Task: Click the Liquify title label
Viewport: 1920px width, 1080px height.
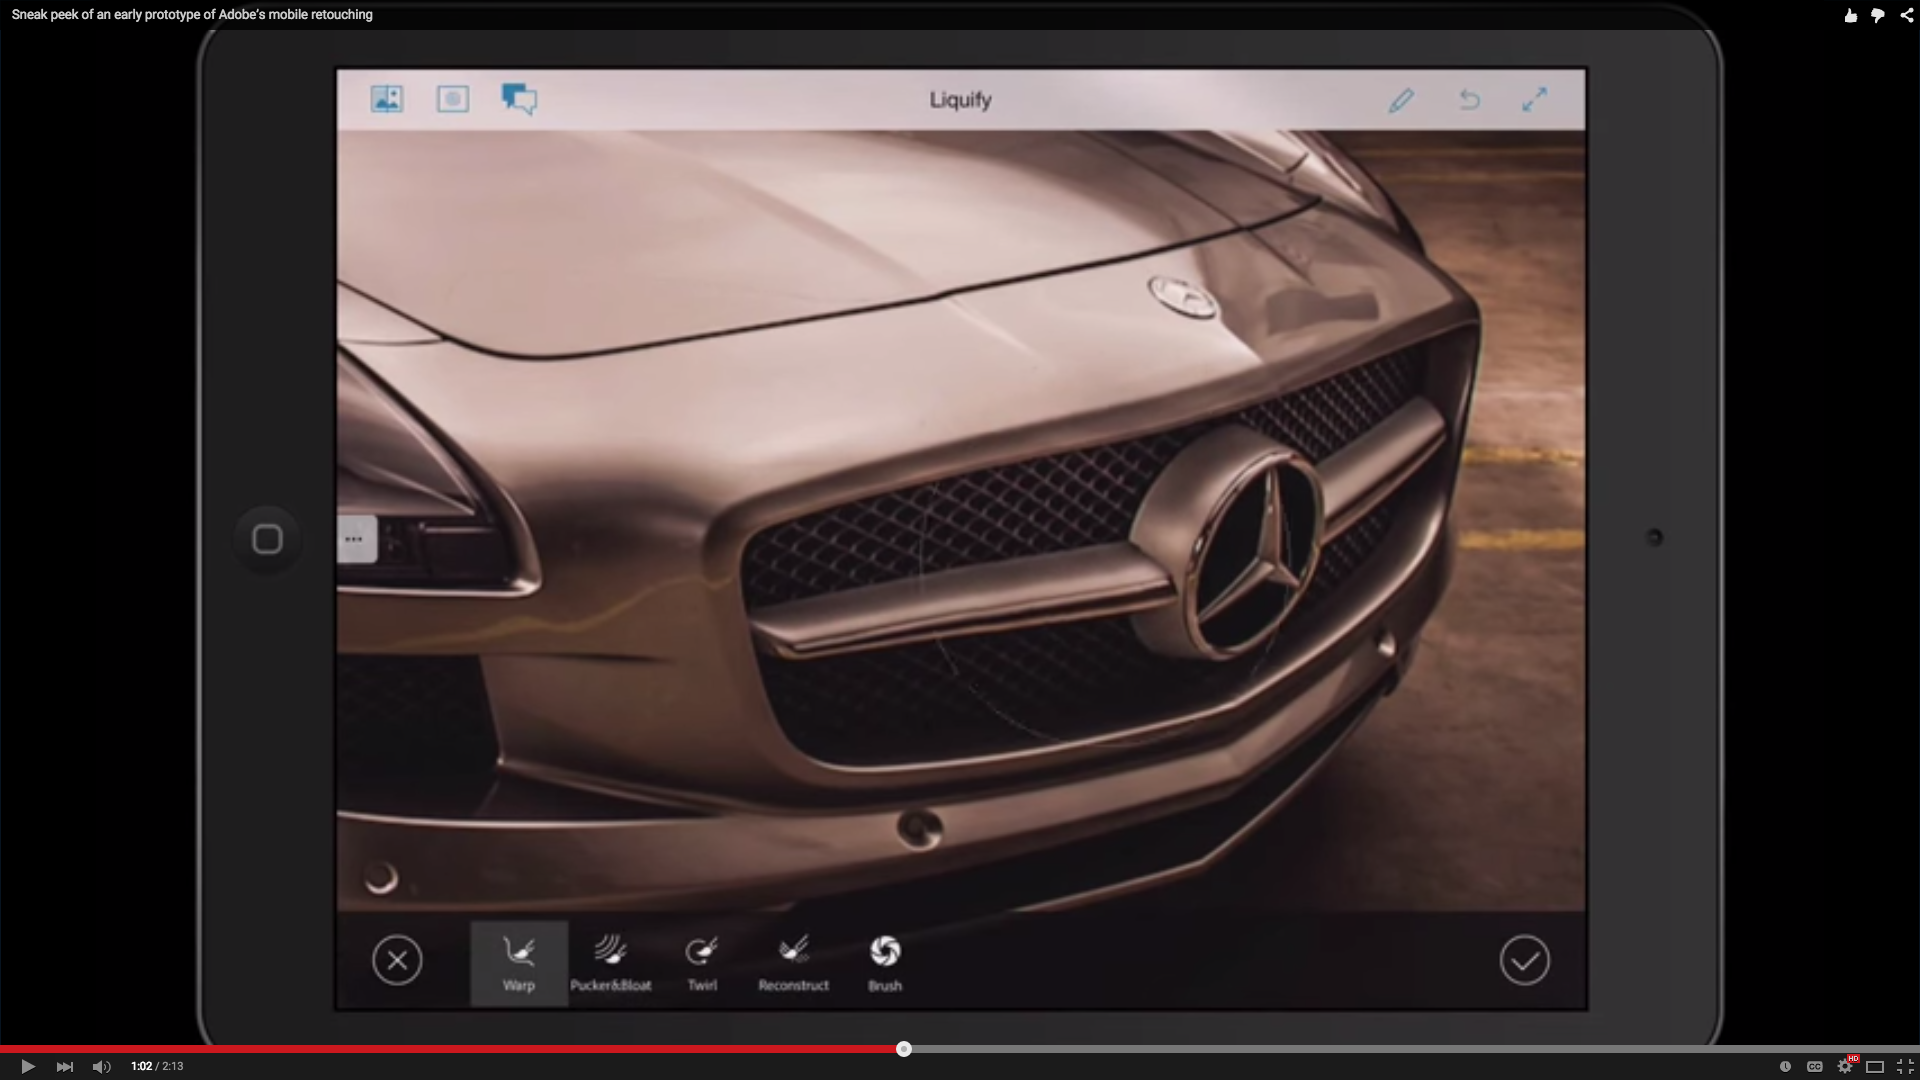Action: point(960,99)
